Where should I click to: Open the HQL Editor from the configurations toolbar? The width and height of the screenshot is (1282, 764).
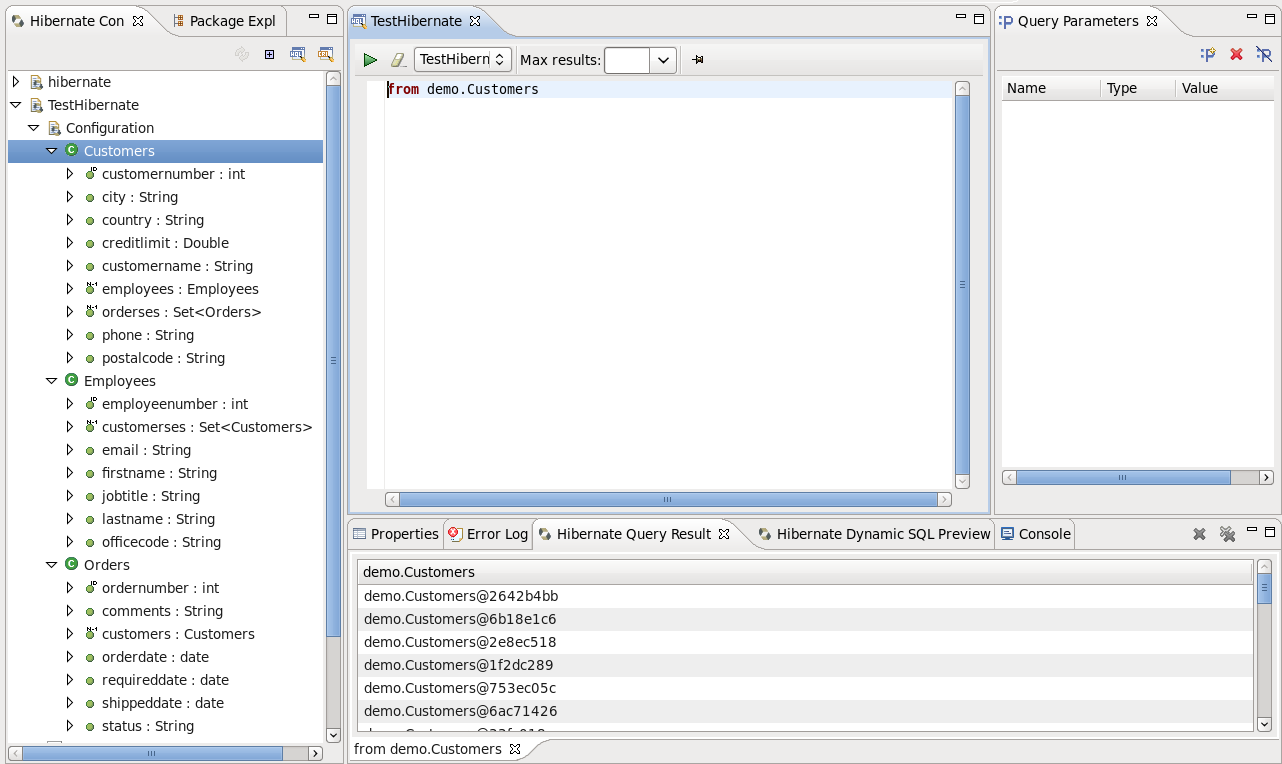tap(297, 54)
